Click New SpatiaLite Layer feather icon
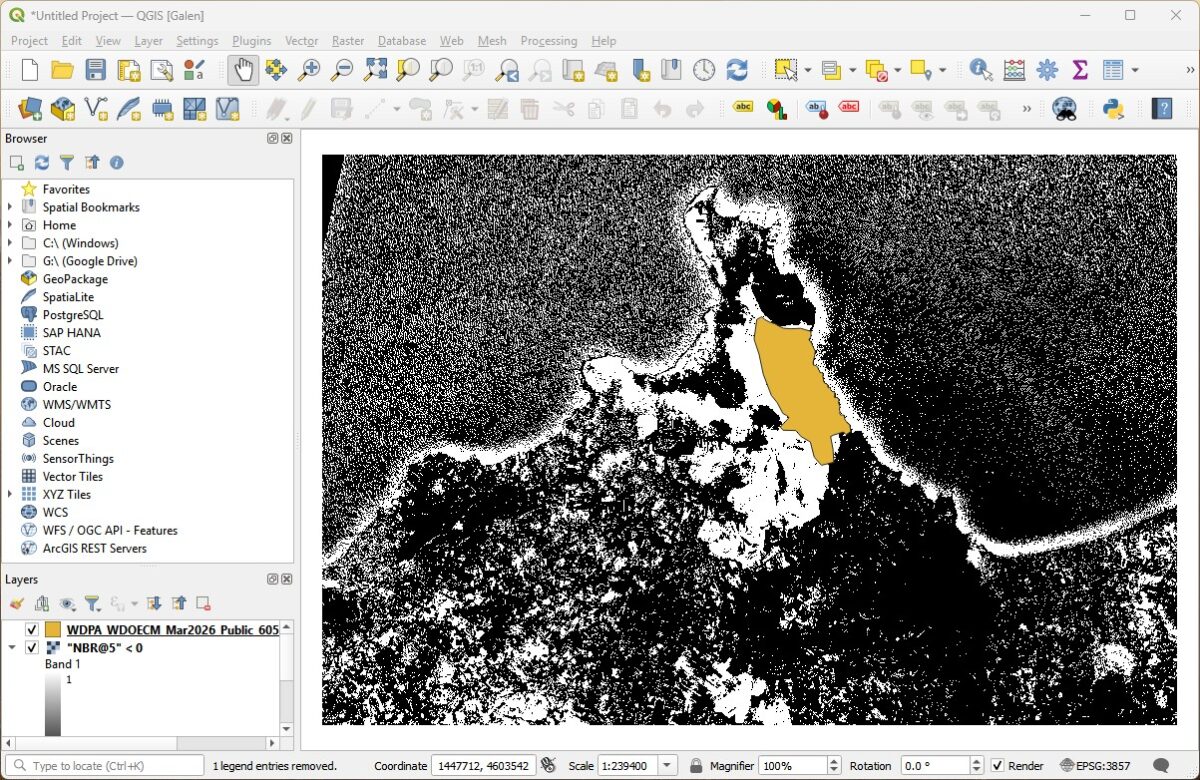 click(129, 108)
